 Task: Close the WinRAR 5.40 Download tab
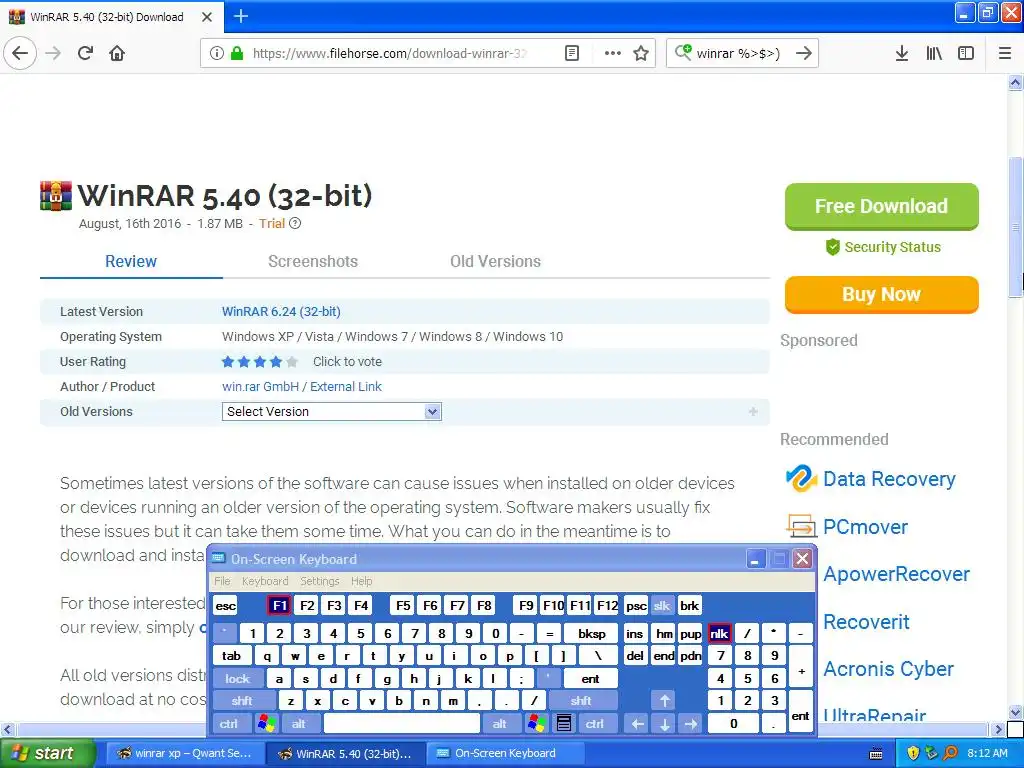(207, 17)
